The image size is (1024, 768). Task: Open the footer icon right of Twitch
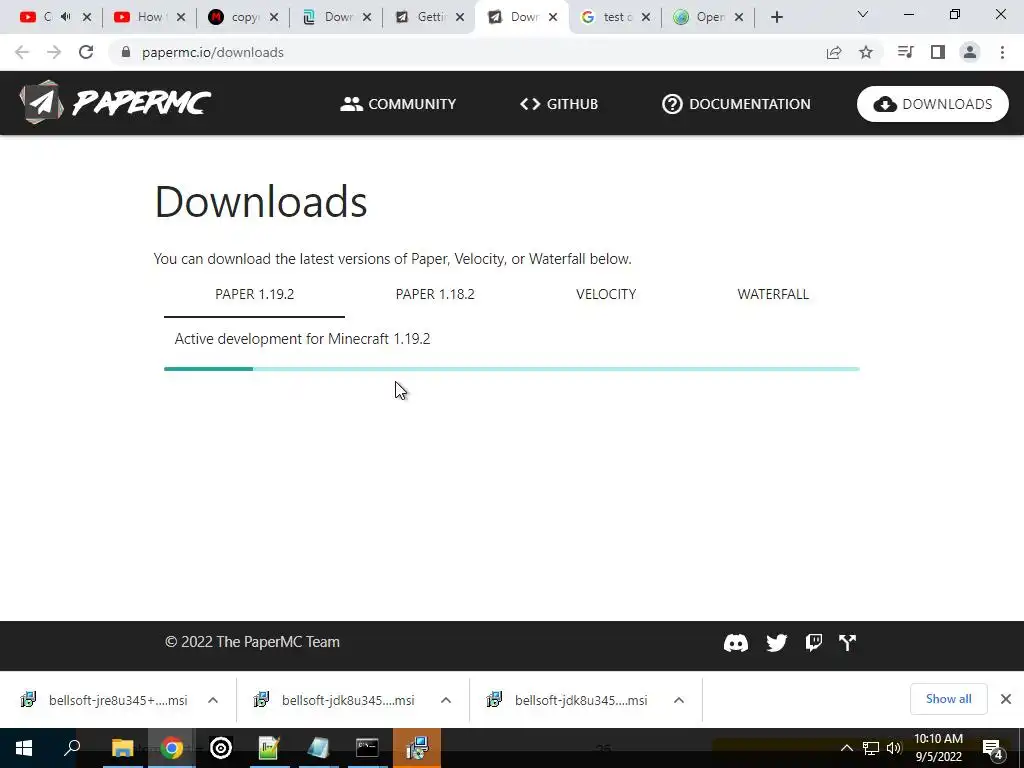pos(848,643)
